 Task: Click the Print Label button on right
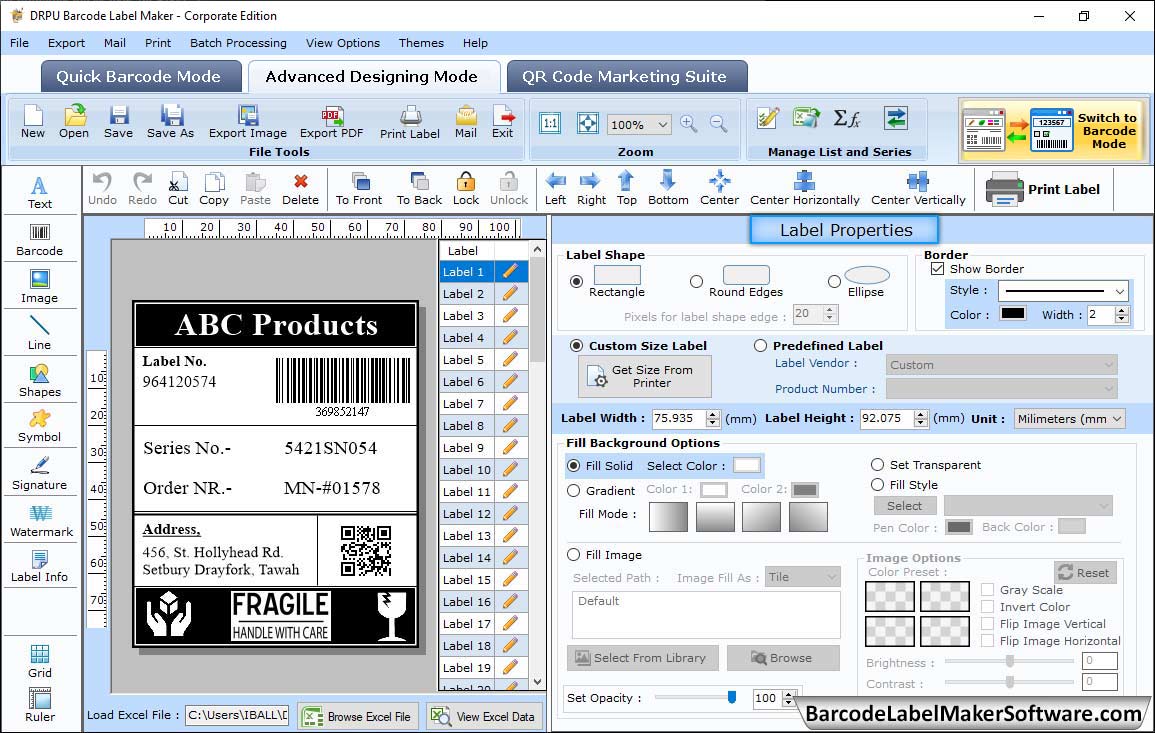[x=1042, y=189]
